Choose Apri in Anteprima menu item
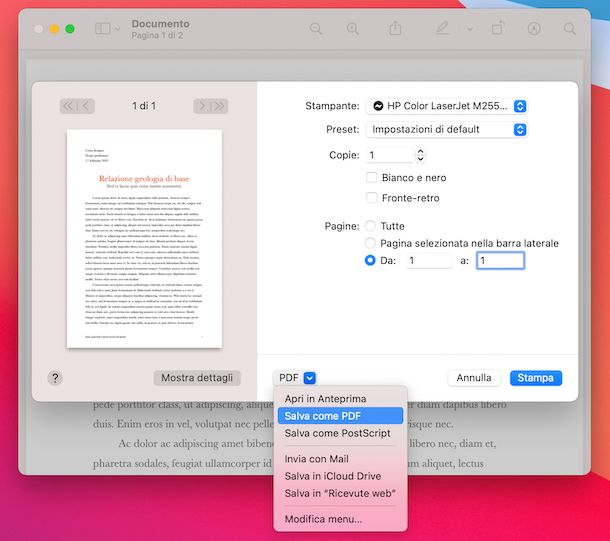The width and height of the screenshot is (610, 541). tap(340, 399)
